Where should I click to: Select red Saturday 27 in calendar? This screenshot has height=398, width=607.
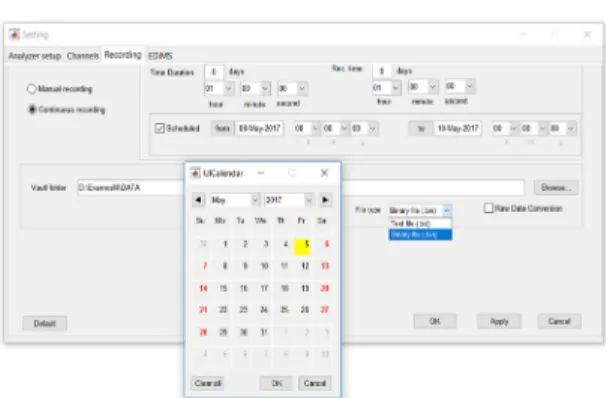tap(325, 310)
